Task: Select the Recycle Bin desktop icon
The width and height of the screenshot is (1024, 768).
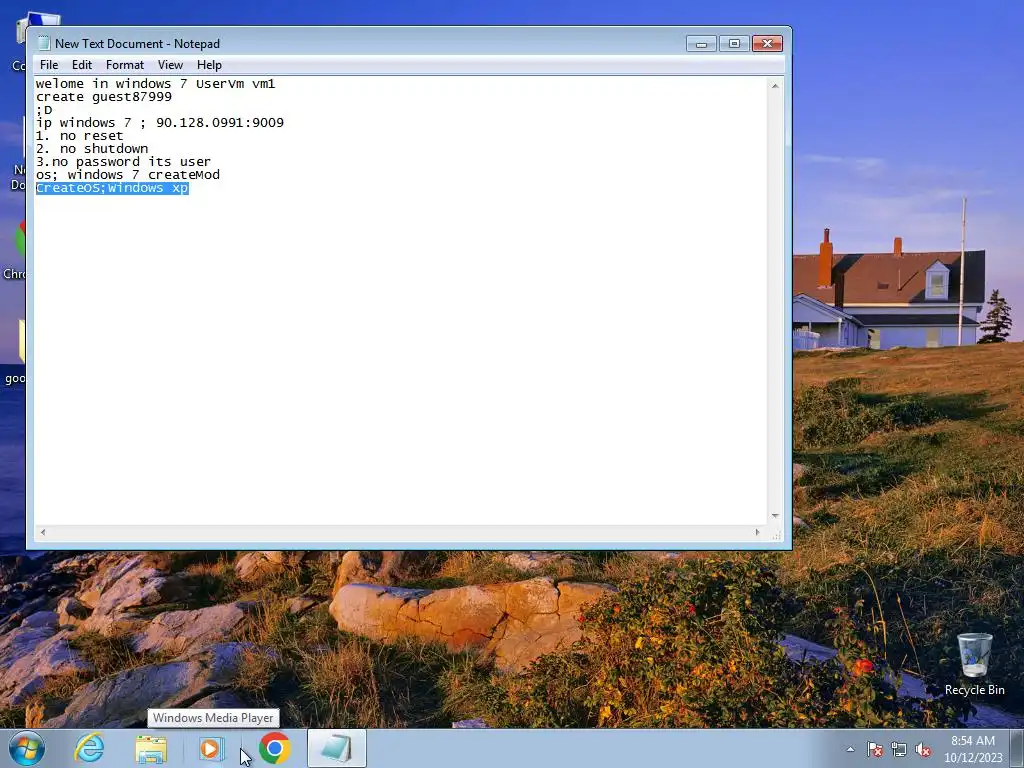Action: click(974, 664)
